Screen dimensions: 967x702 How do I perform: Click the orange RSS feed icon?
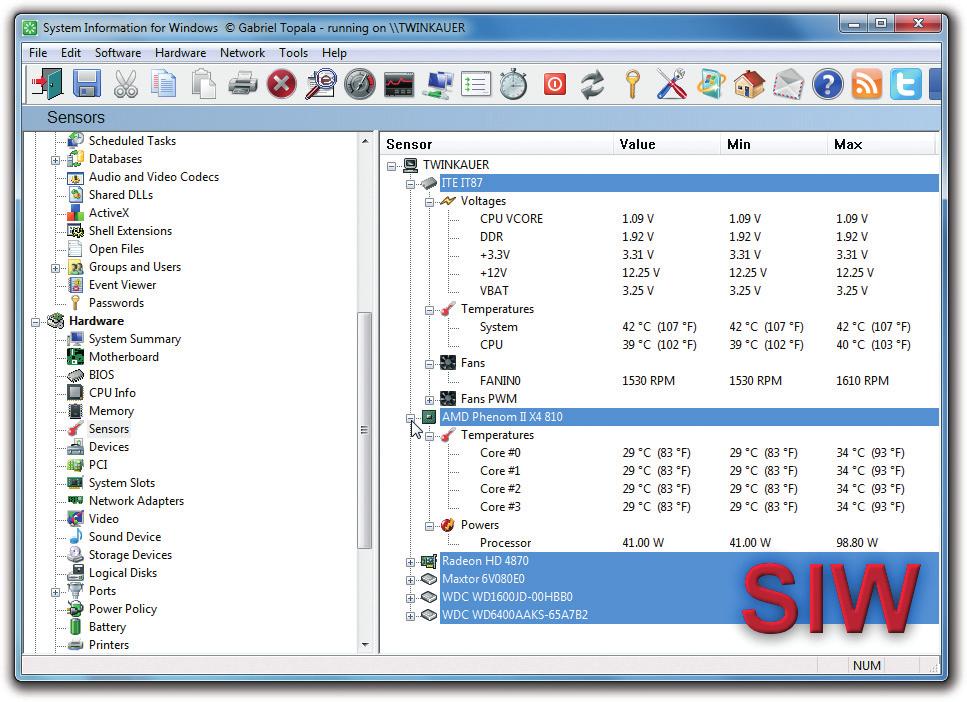coord(866,84)
